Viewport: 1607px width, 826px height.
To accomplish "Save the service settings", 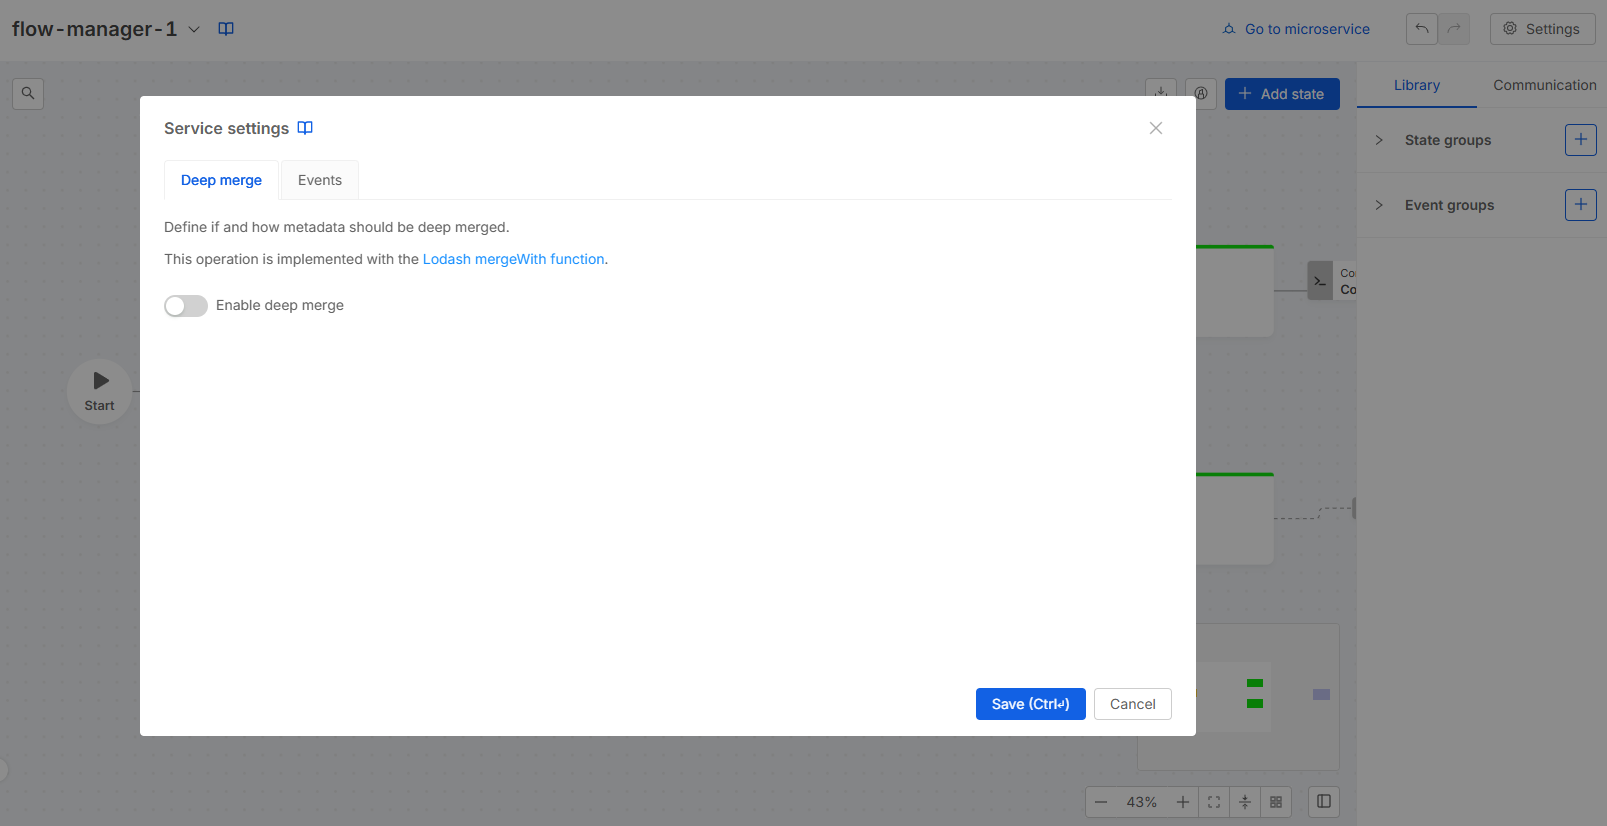I will 1031,704.
